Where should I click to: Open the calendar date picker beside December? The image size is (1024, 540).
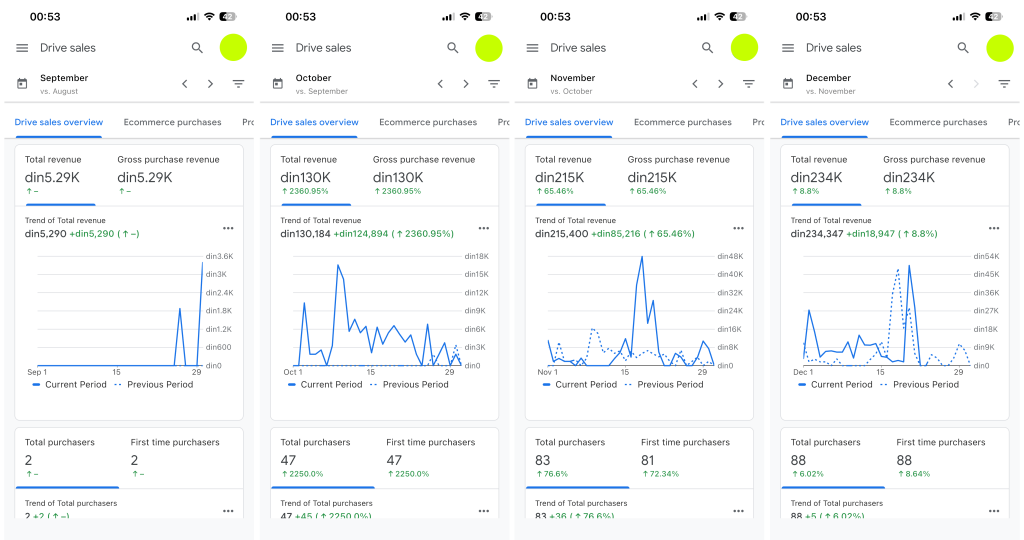click(x=788, y=84)
